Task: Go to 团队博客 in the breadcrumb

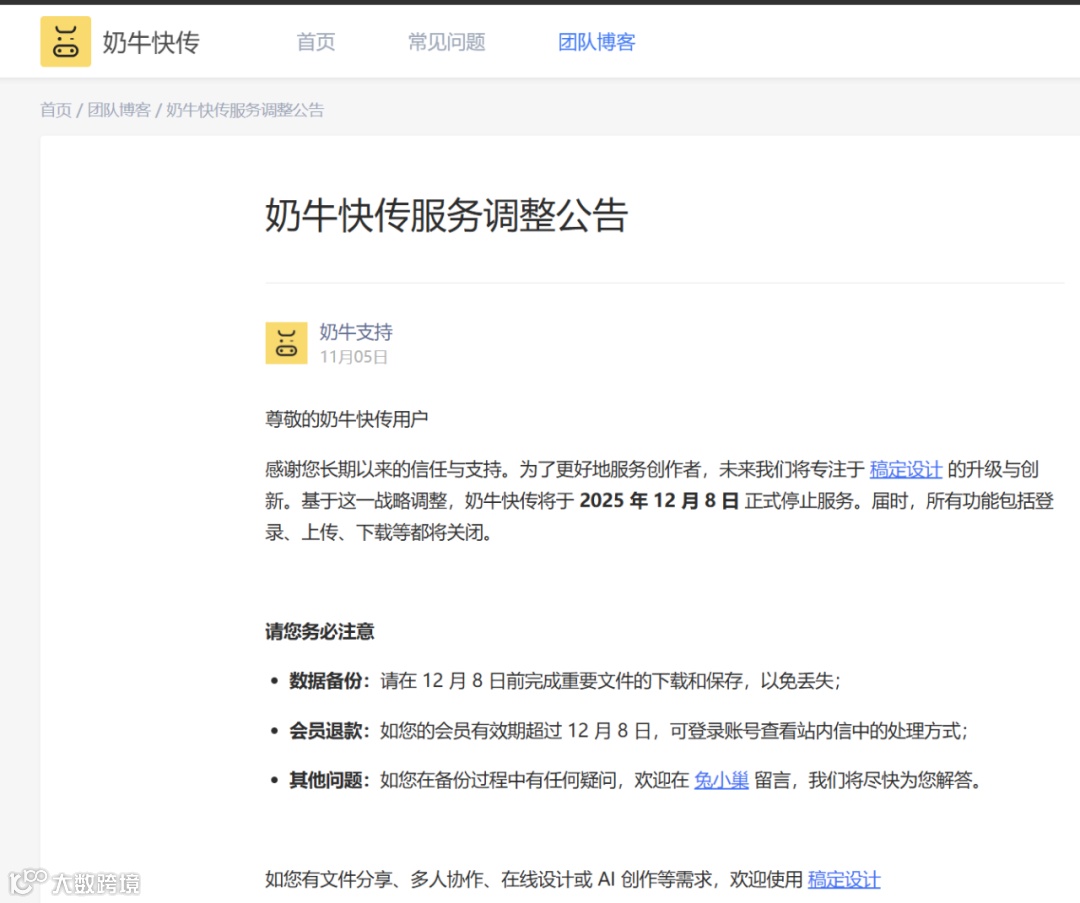Action: click(118, 110)
